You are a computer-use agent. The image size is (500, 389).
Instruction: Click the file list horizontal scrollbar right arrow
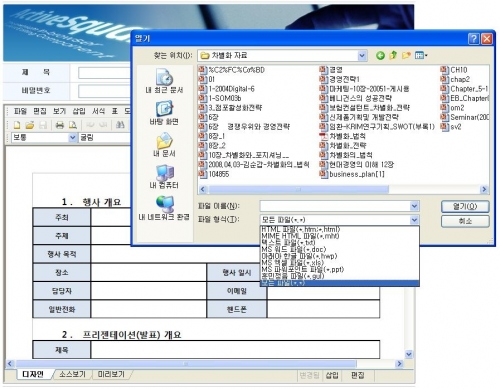[484, 189]
